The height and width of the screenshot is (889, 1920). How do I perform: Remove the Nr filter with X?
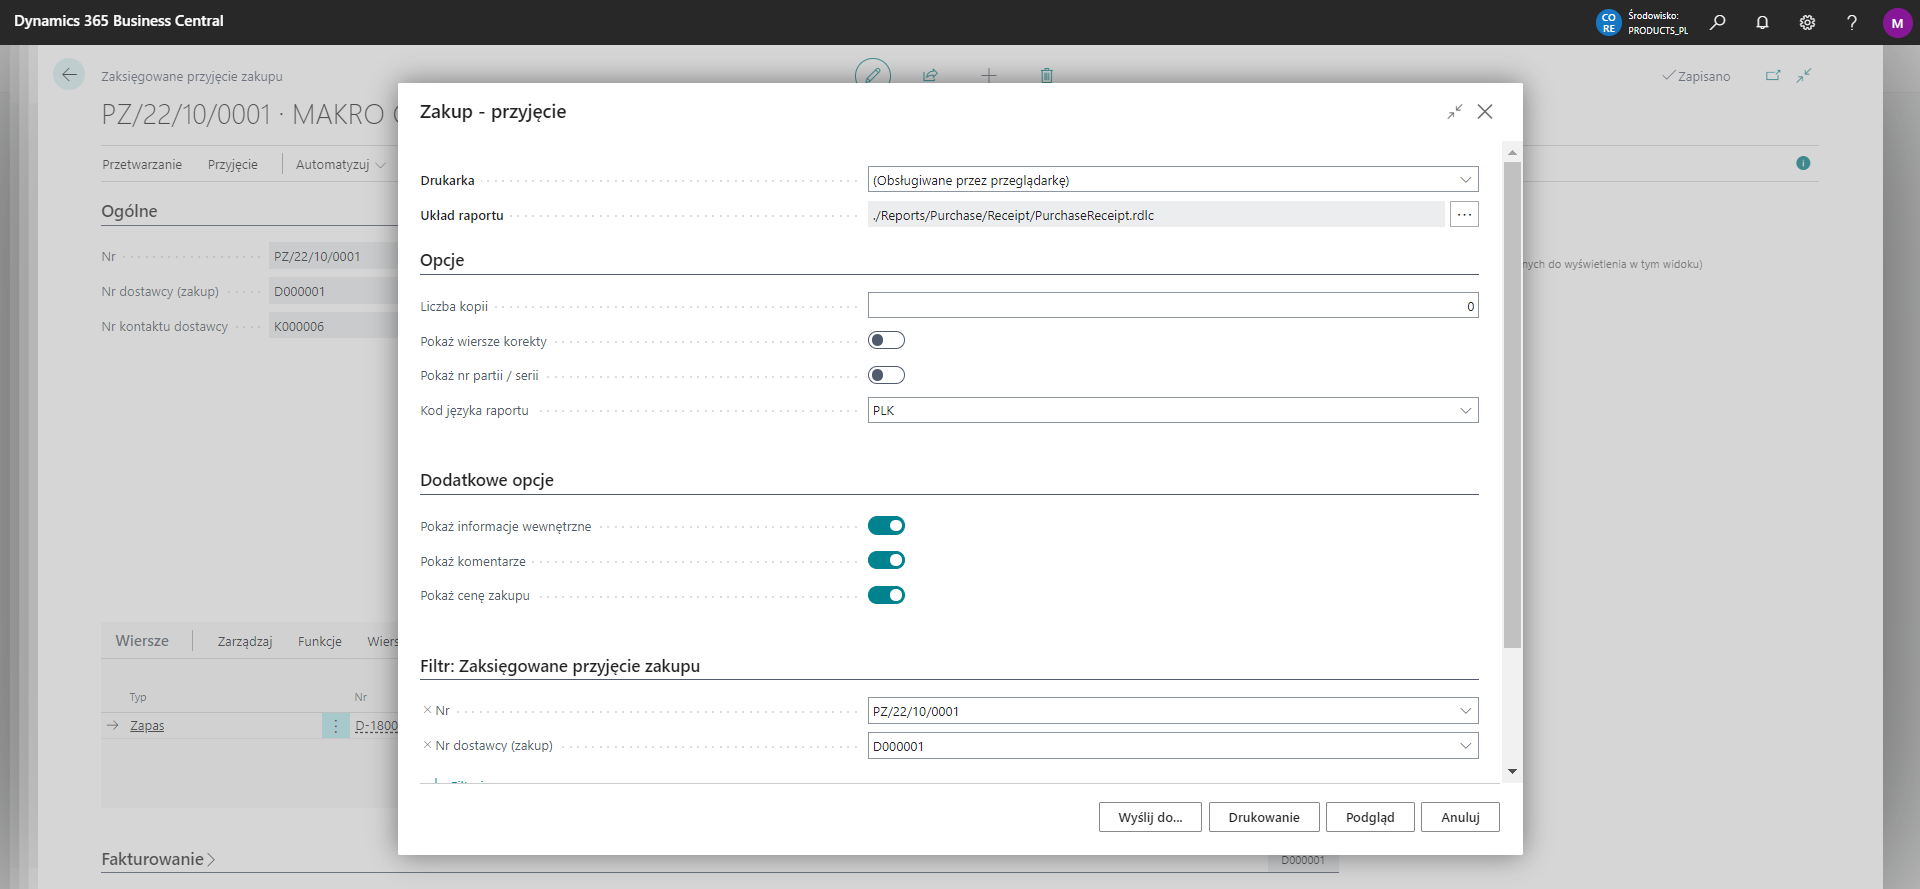pyautogui.click(x=427, y=710)
